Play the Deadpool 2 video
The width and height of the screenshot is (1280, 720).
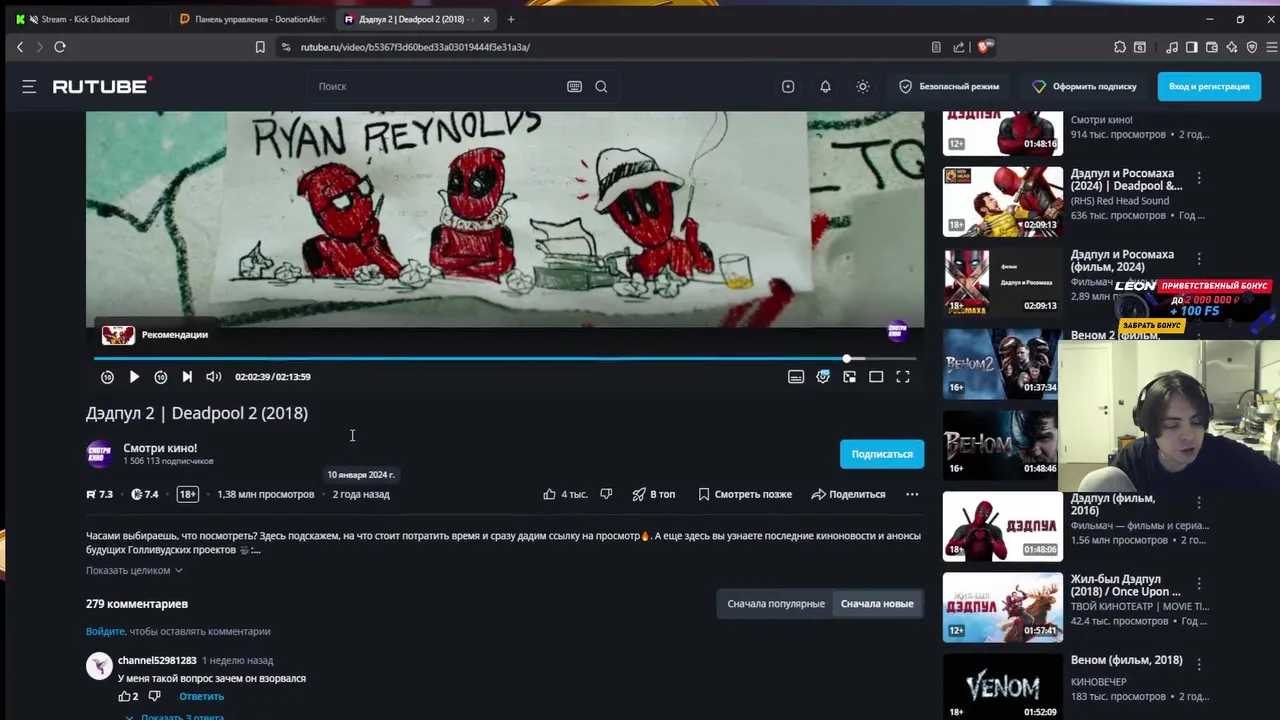(x=134, y=377)
